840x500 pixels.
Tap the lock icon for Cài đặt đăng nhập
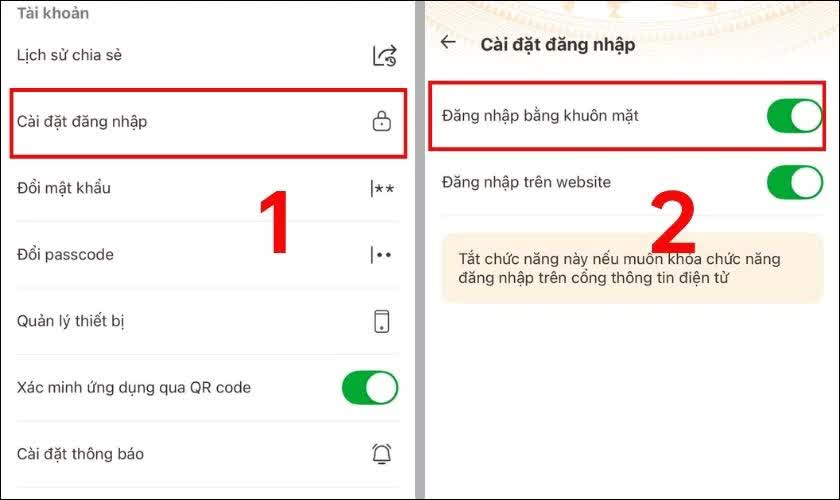381,121
